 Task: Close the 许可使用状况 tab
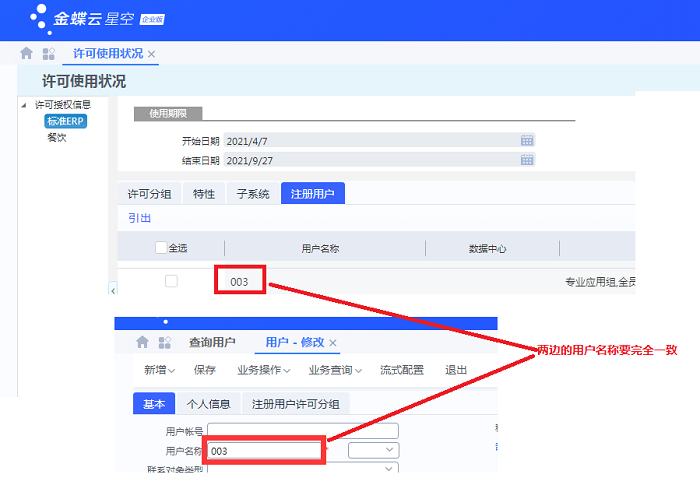152,54
